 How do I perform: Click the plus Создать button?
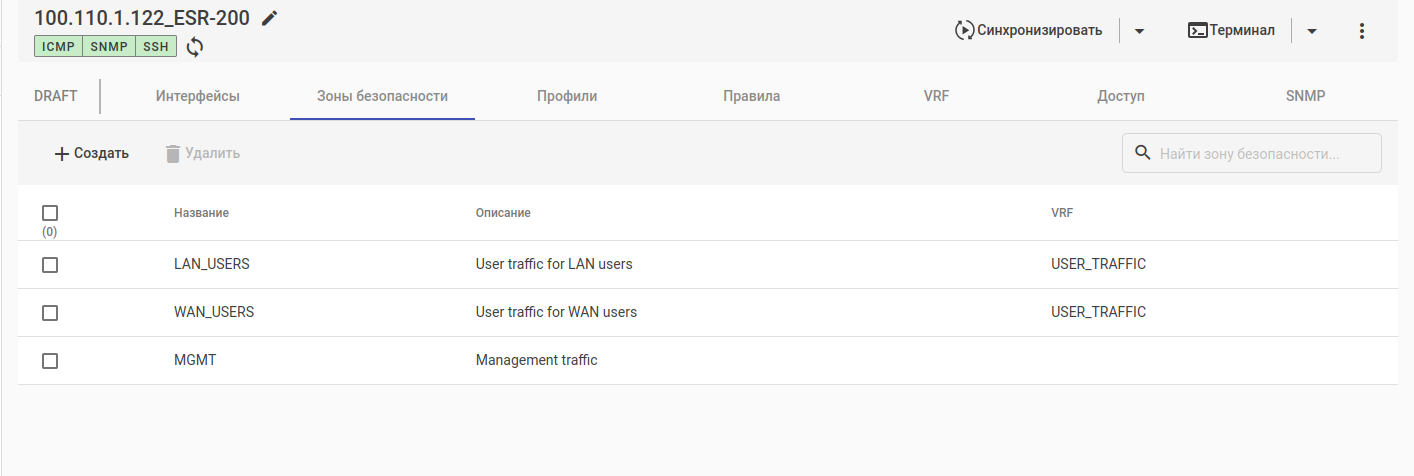click(91, 153)
